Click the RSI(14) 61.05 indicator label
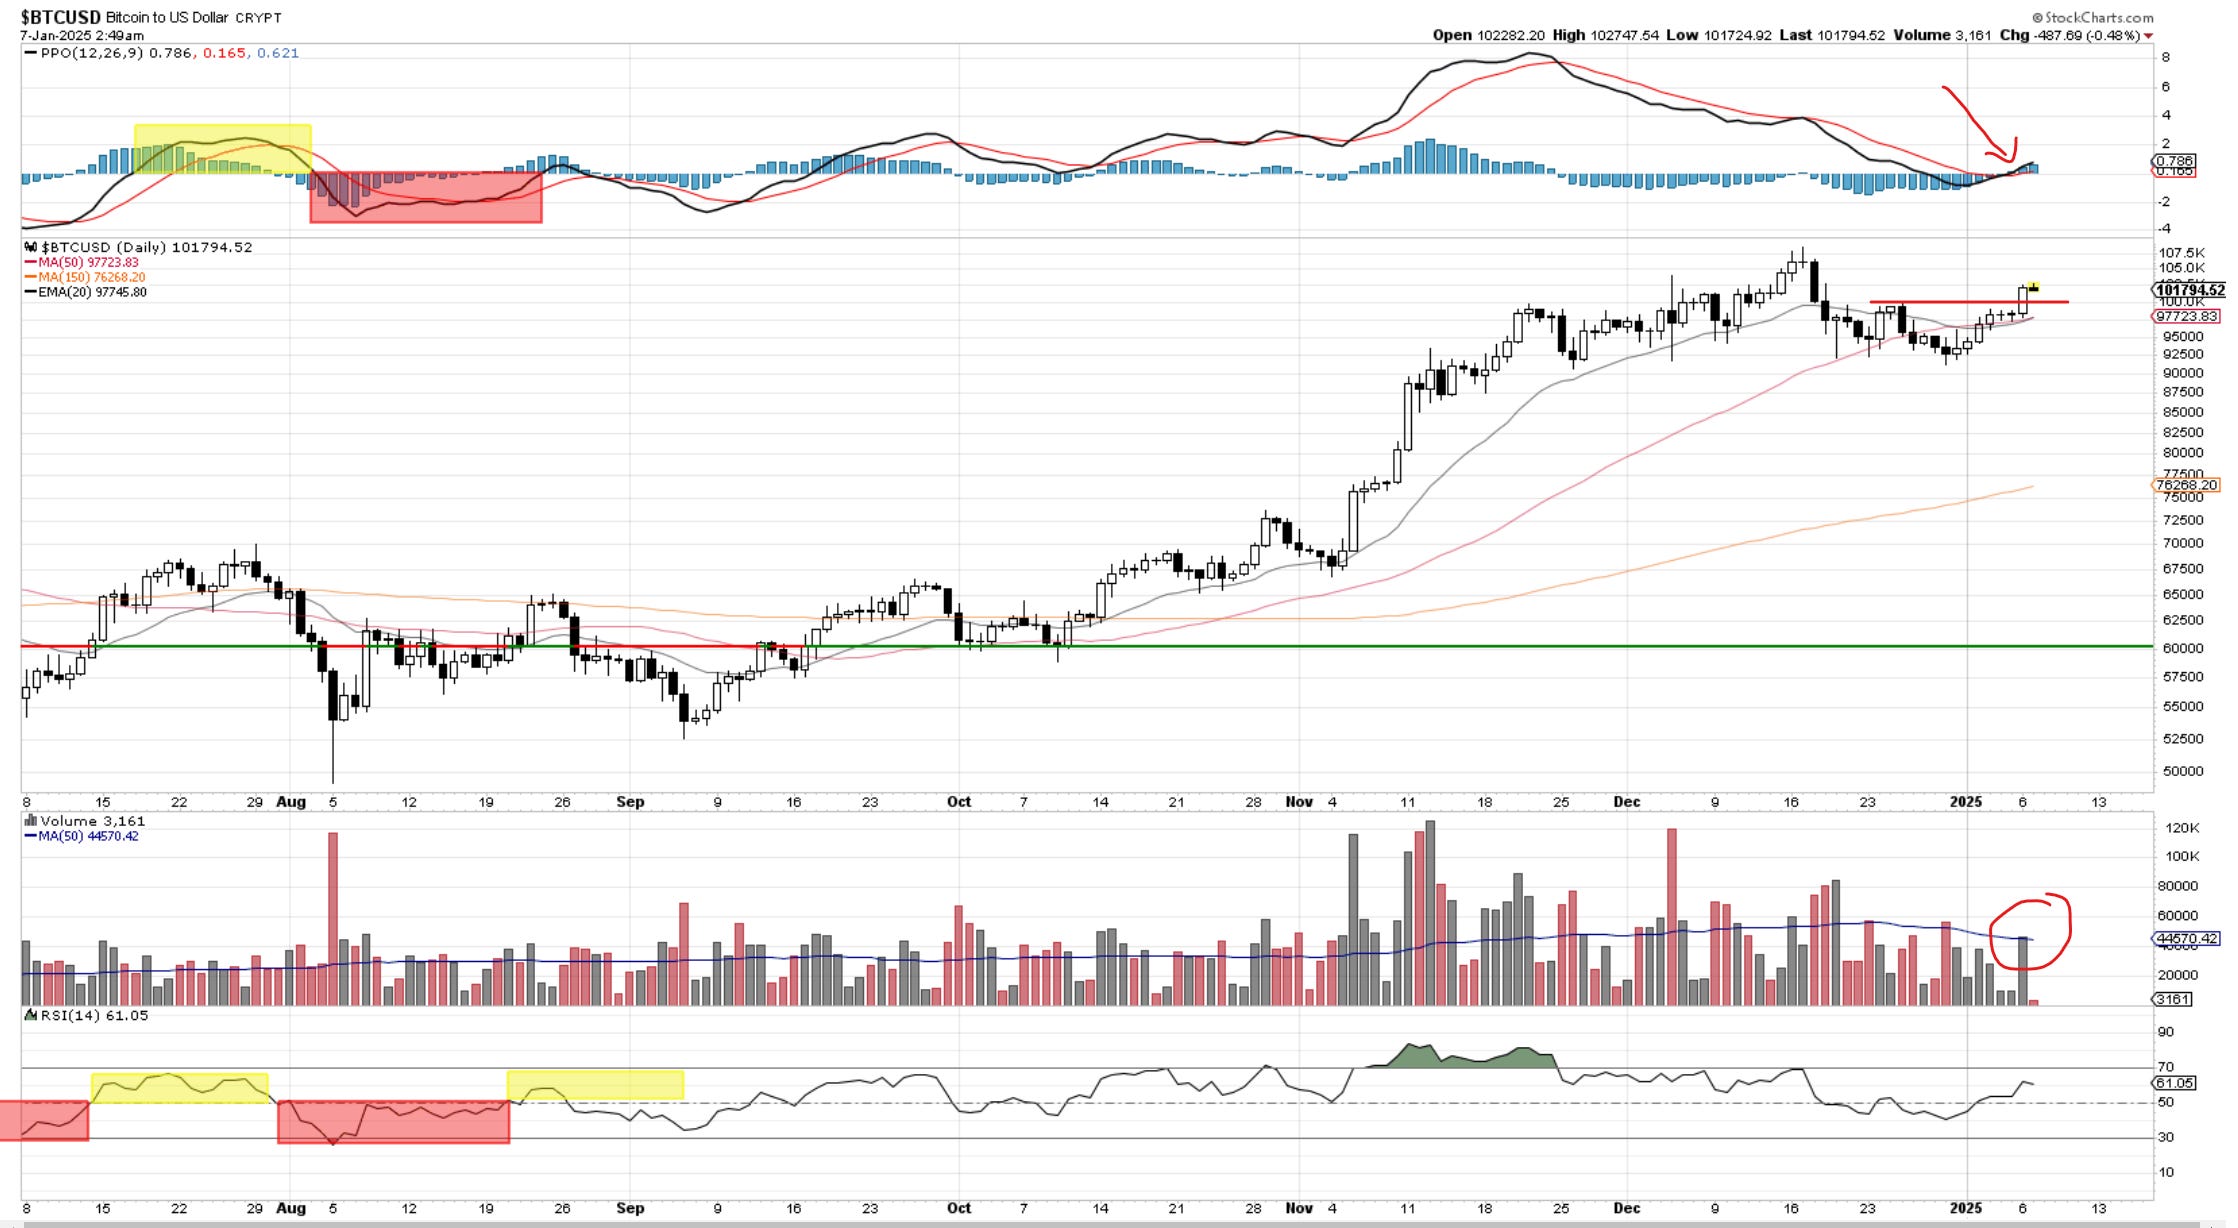This screenshot has width=2238, height=1228. pyautogui.click(x=94, y=1015)
